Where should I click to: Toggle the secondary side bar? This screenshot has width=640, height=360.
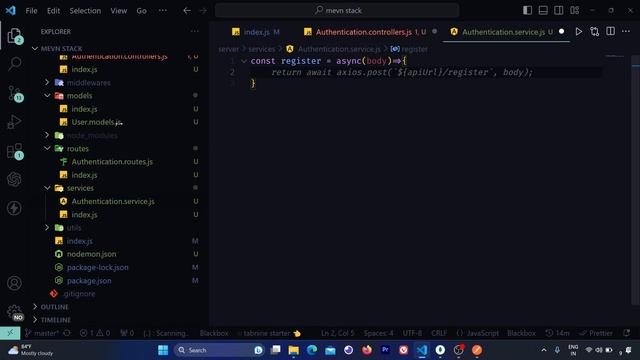tap(559, 10)
